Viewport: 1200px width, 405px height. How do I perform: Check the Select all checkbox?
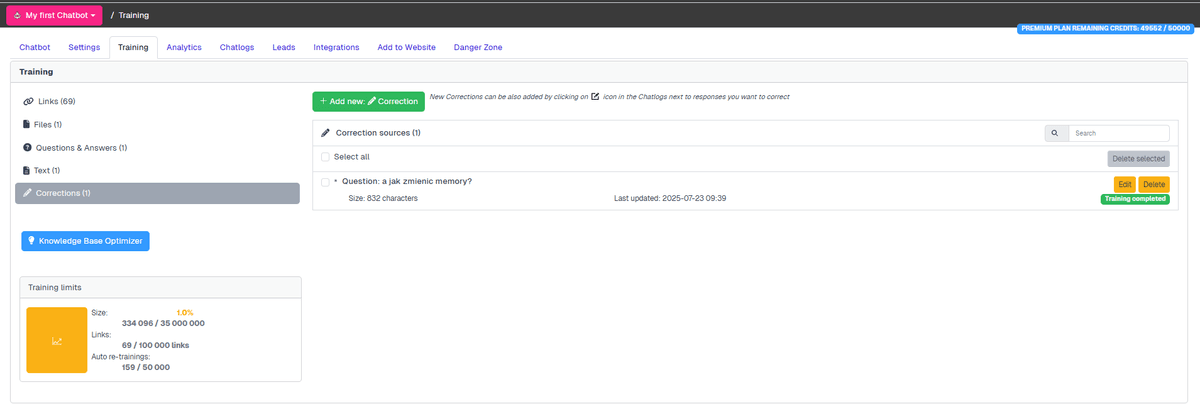[325, 157]
